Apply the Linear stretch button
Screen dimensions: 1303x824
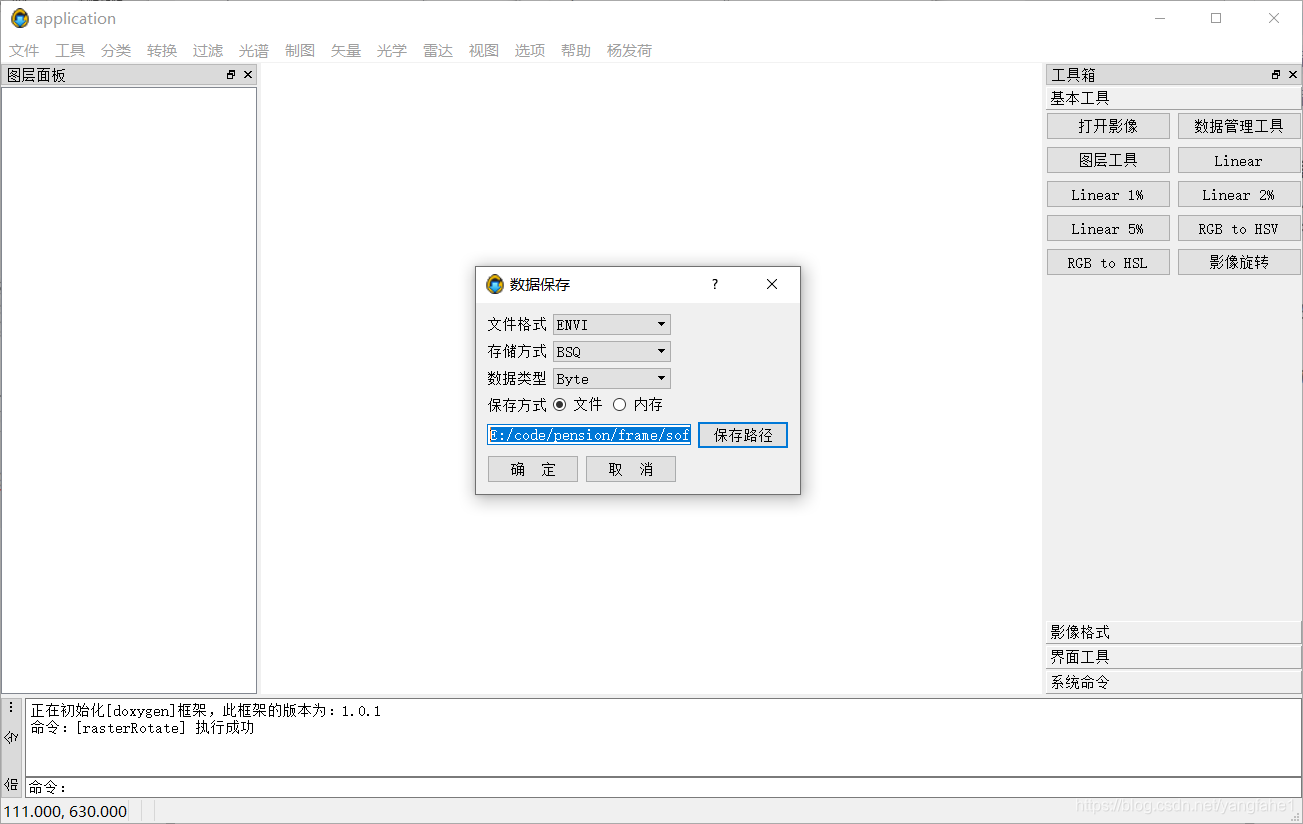tap(1239, 160)
